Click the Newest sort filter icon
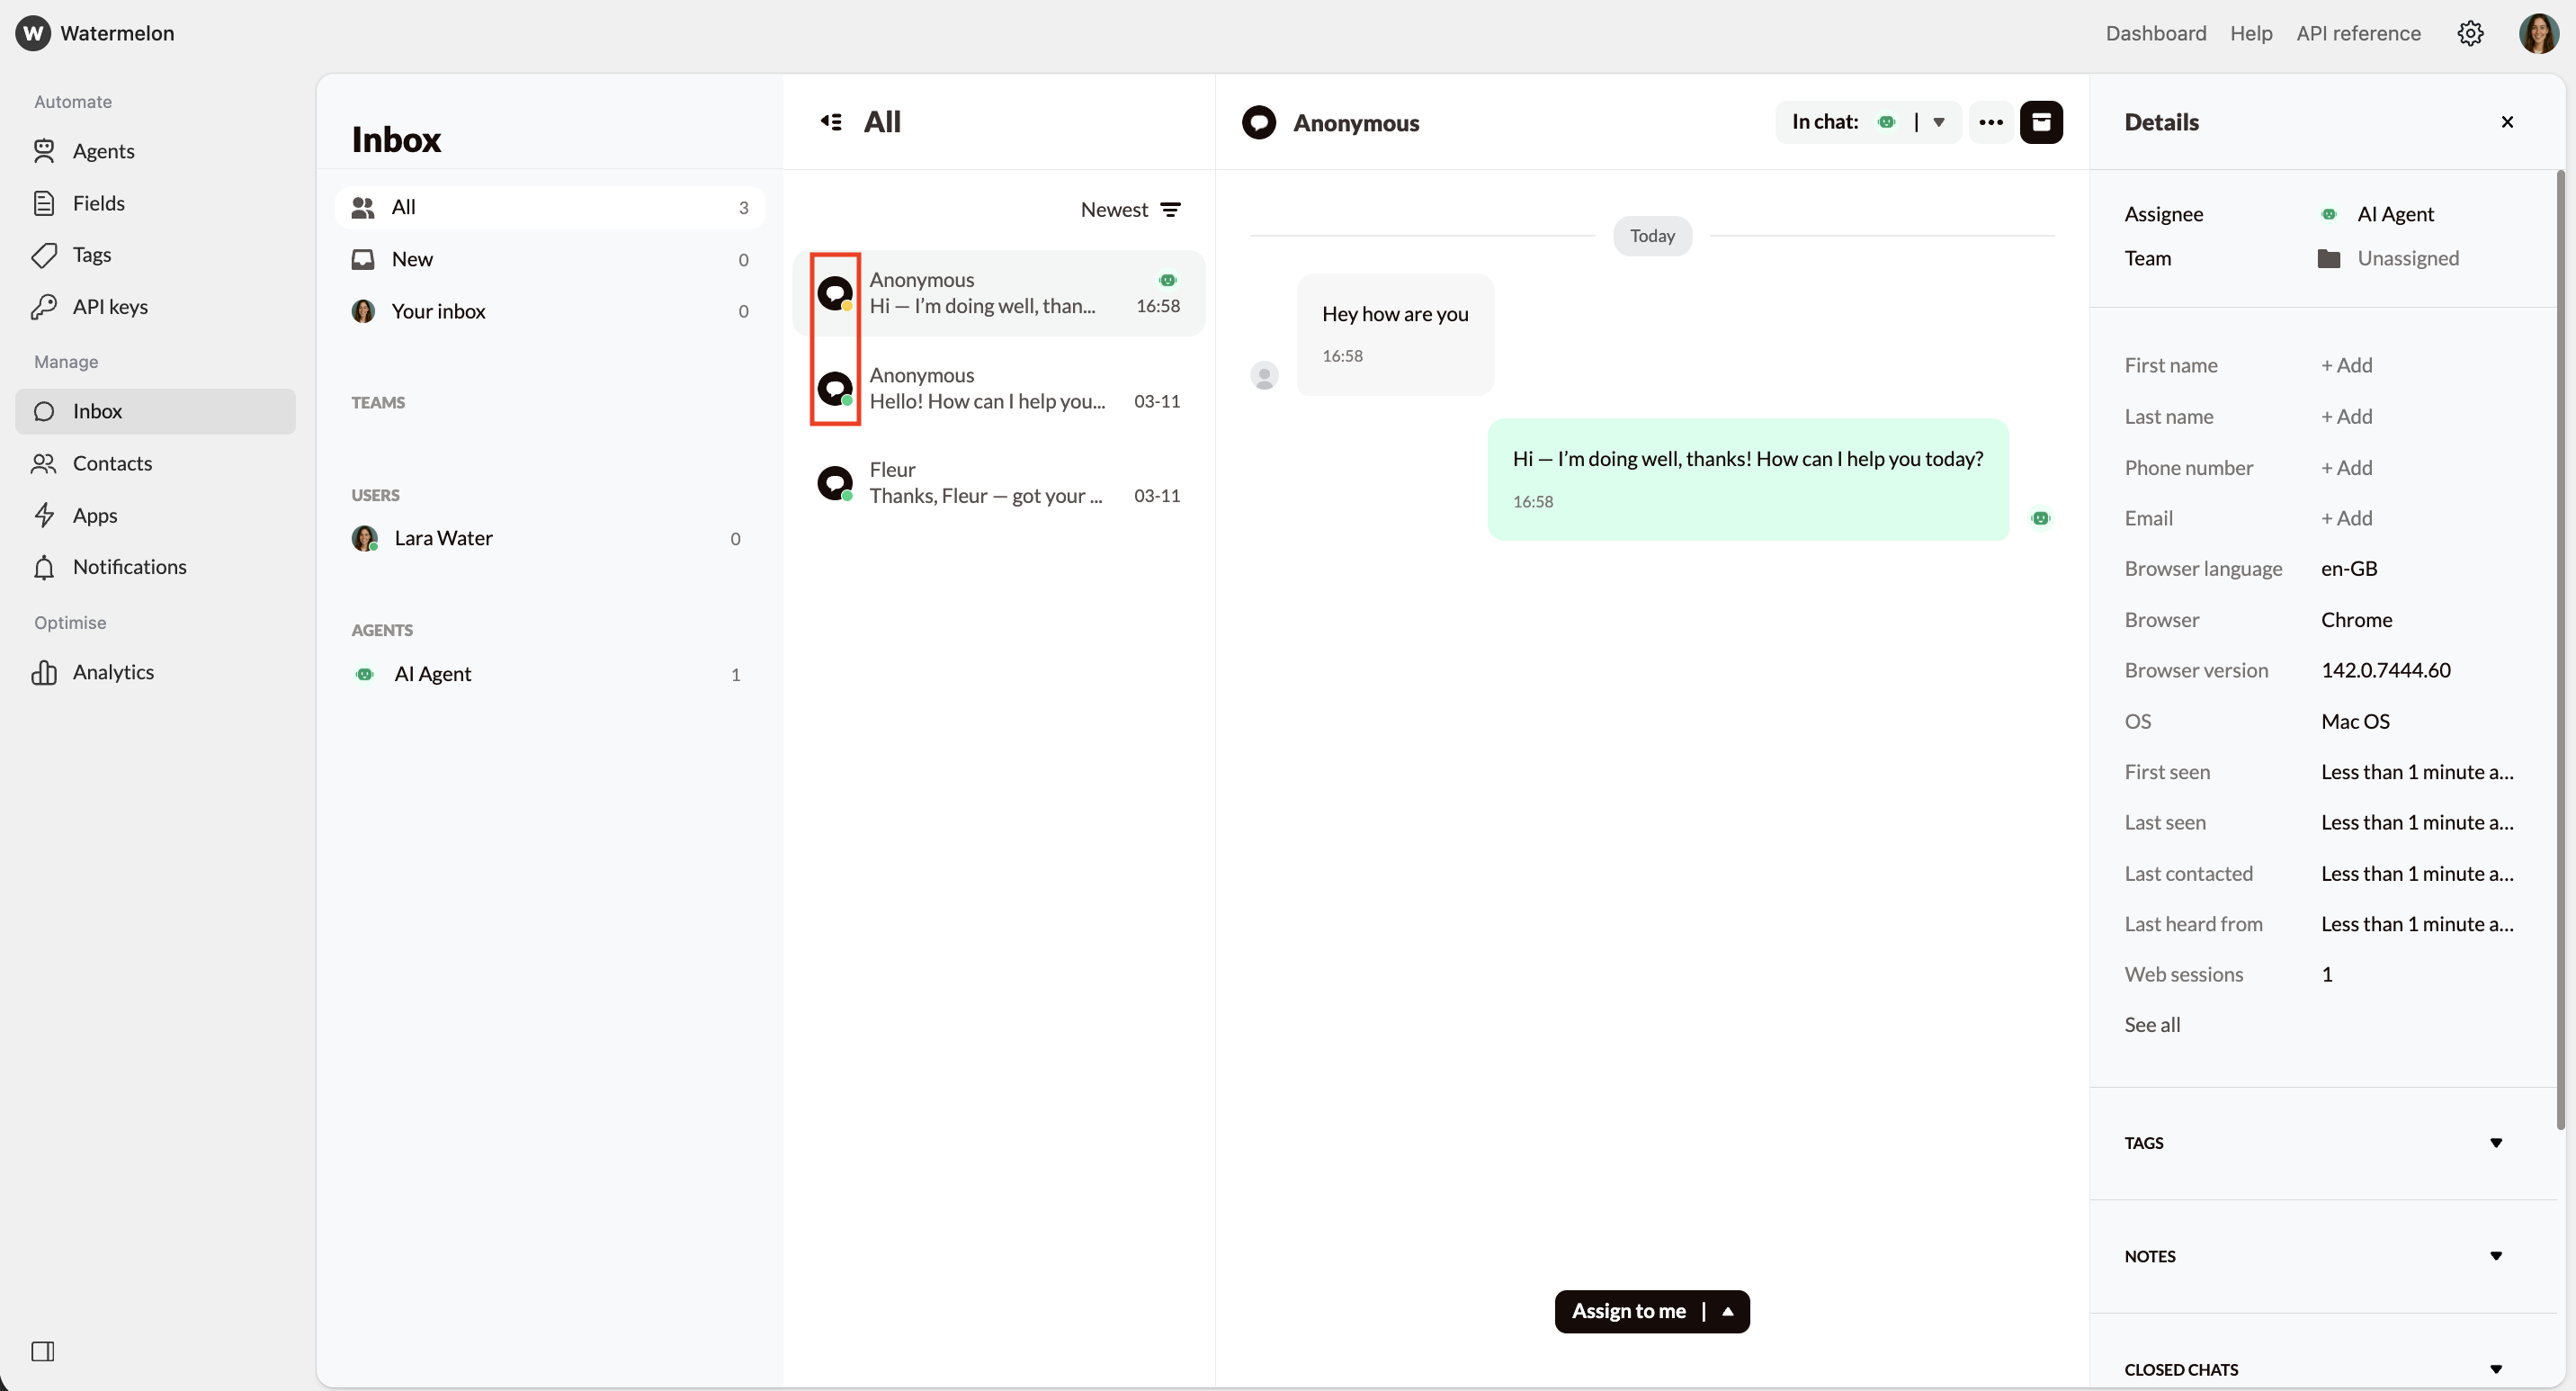The width and height of the screenshot is (2576, 1391). pyautogui.click(x=1170, y=209)
